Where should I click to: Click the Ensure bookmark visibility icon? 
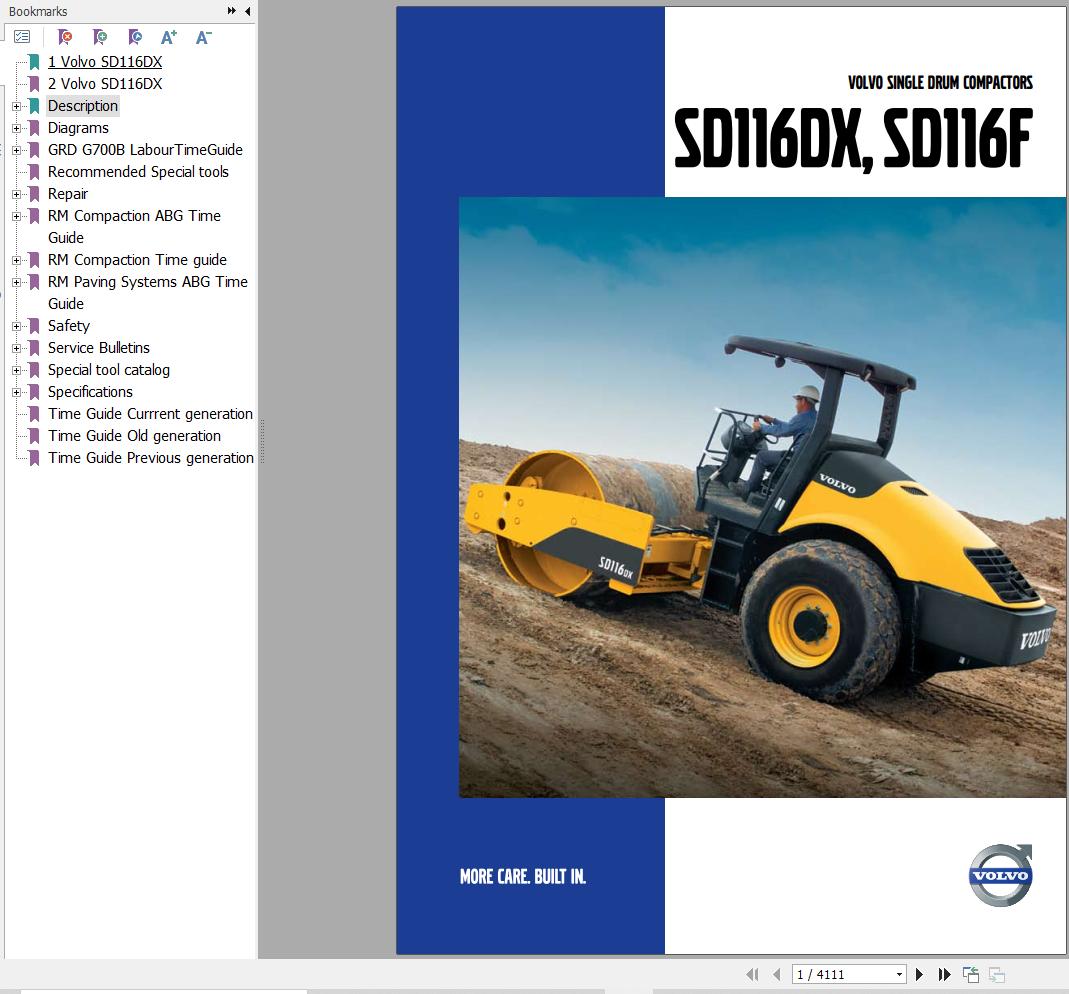click(135, 37)
